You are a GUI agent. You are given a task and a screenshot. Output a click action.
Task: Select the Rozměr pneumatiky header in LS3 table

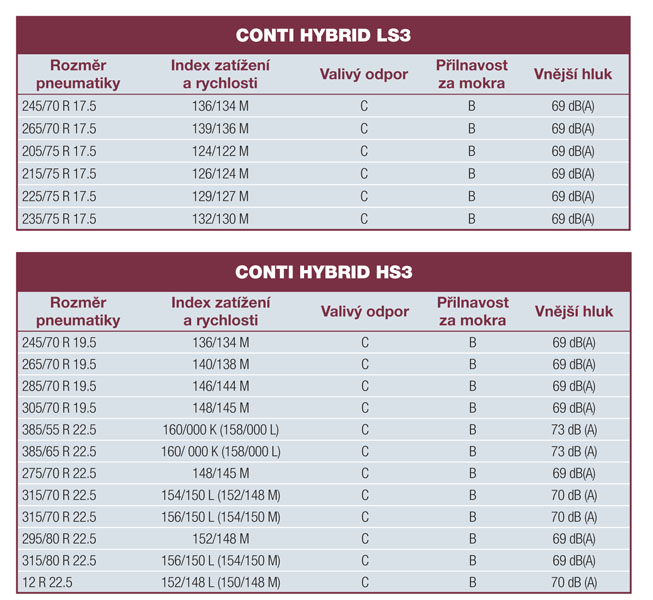[x=78, y=74]
